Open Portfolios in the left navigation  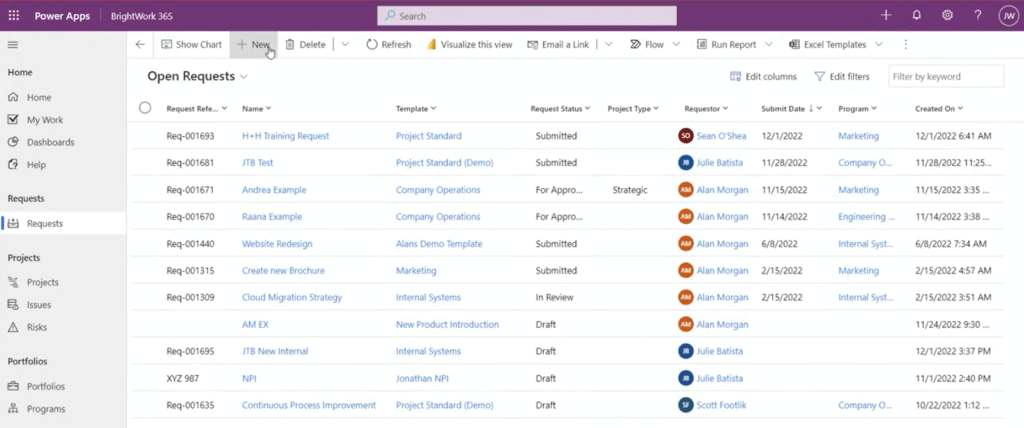click(x=46, y=386)
